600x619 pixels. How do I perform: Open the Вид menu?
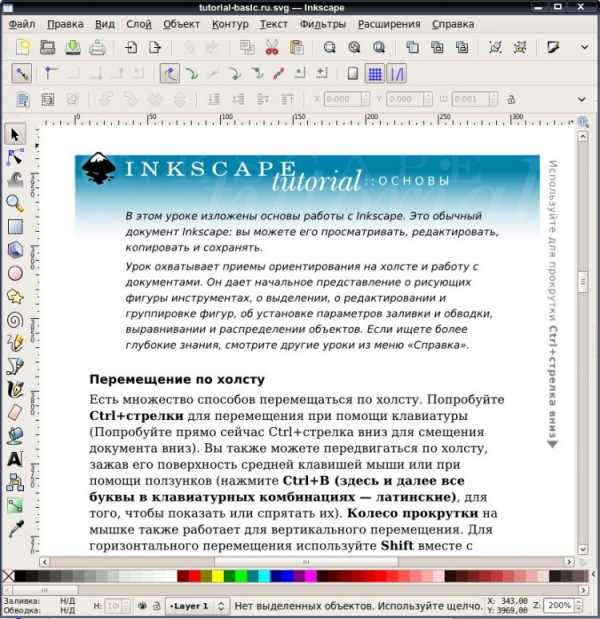[x=105, y=24]
